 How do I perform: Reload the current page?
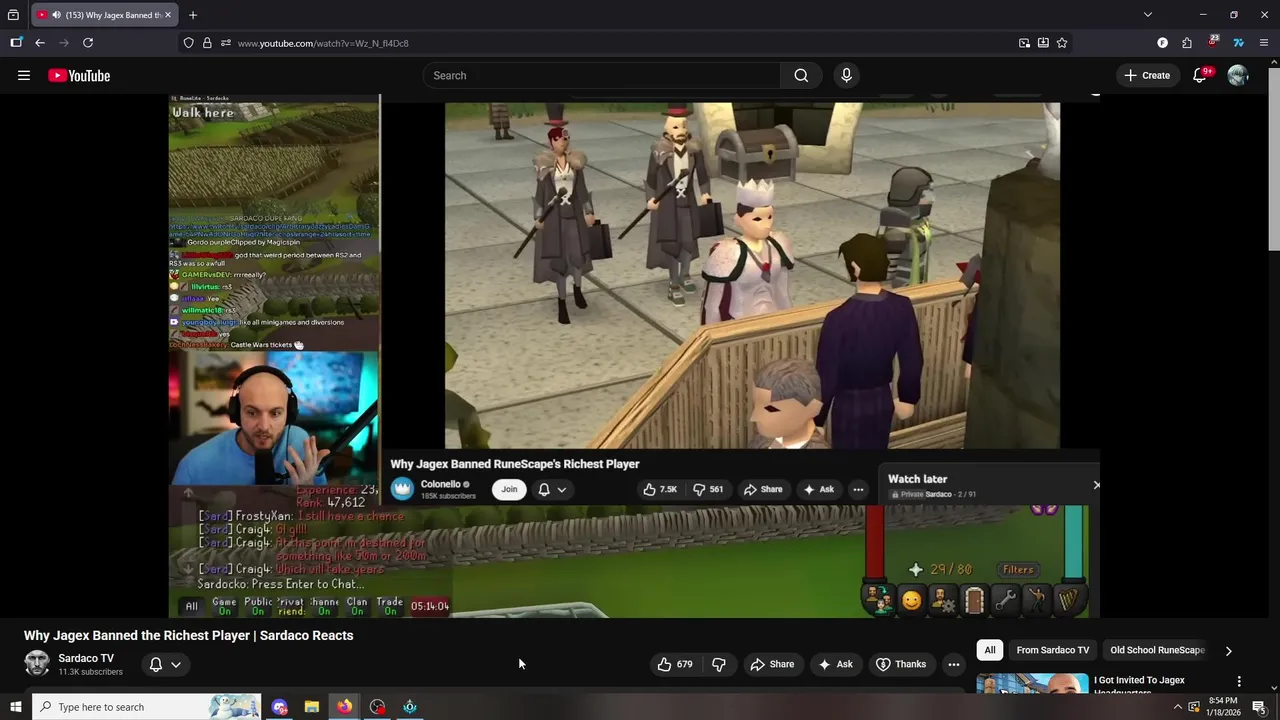point(88,43)
